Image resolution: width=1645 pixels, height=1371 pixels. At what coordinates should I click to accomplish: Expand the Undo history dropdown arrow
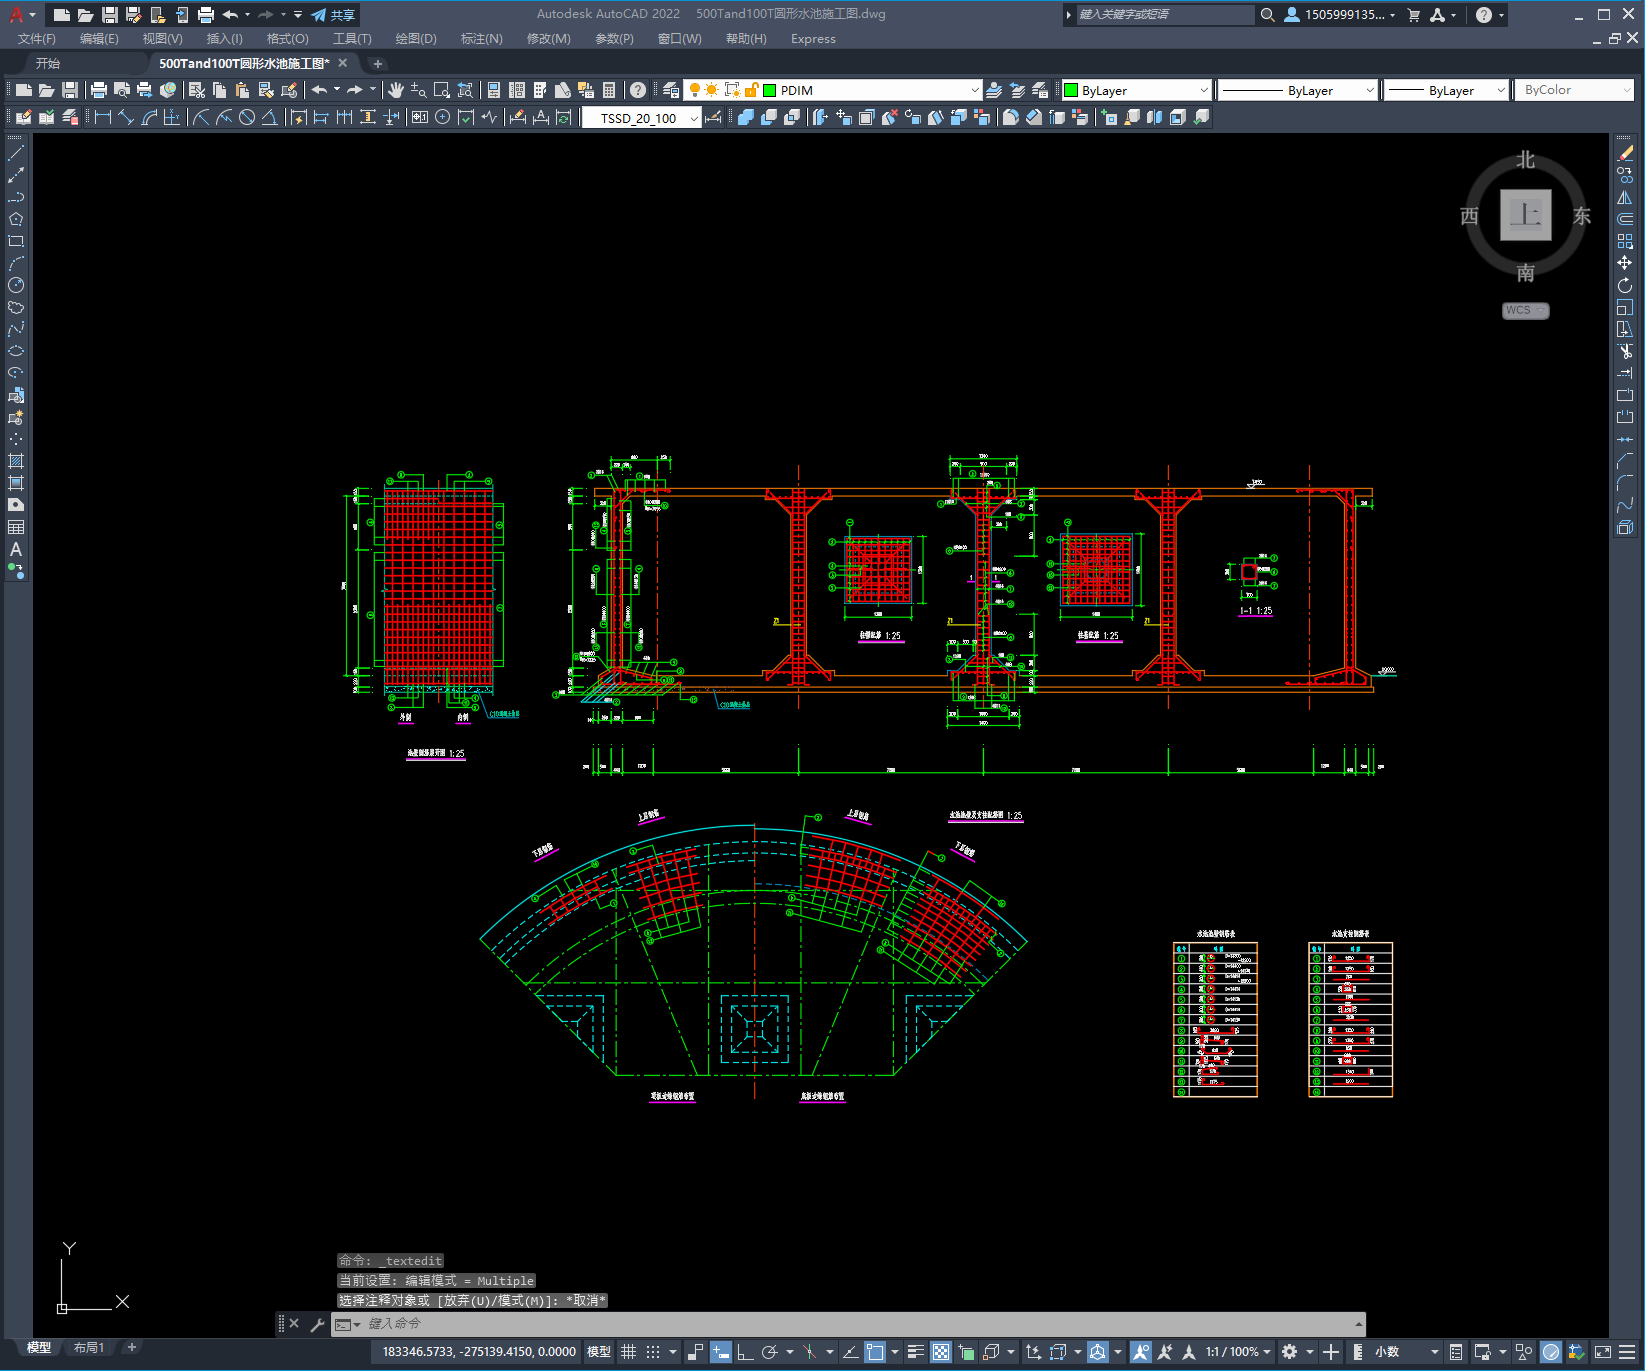tap(337, 90)
